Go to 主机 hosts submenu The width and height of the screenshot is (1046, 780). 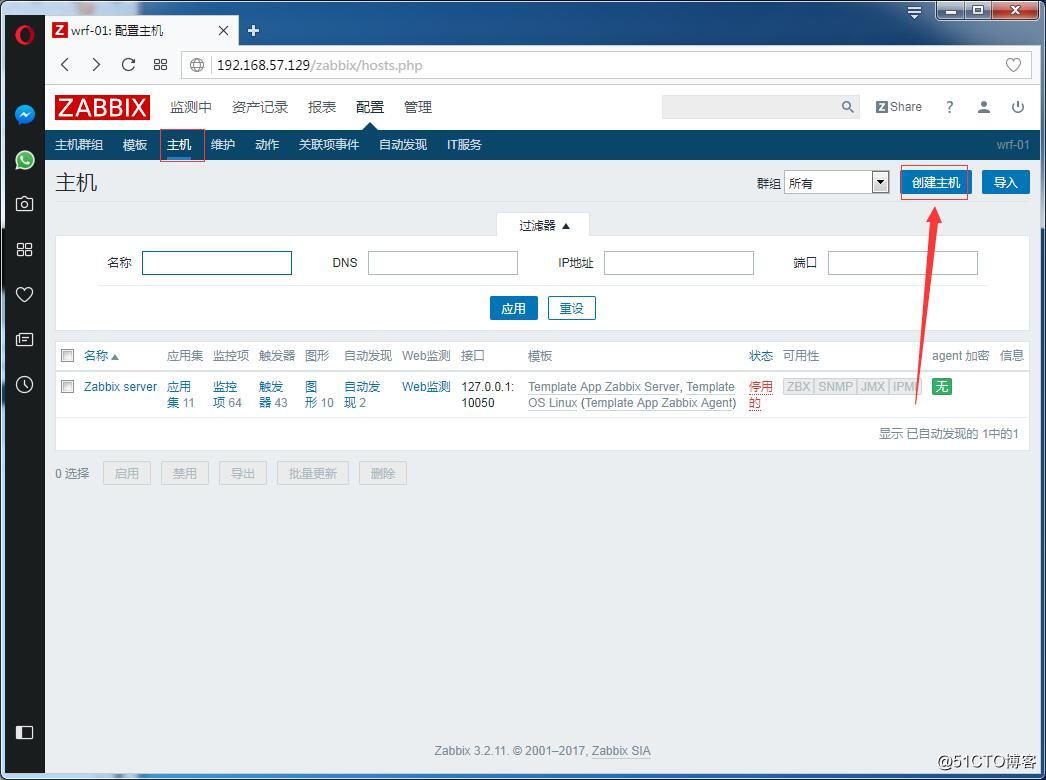point(179,145)
